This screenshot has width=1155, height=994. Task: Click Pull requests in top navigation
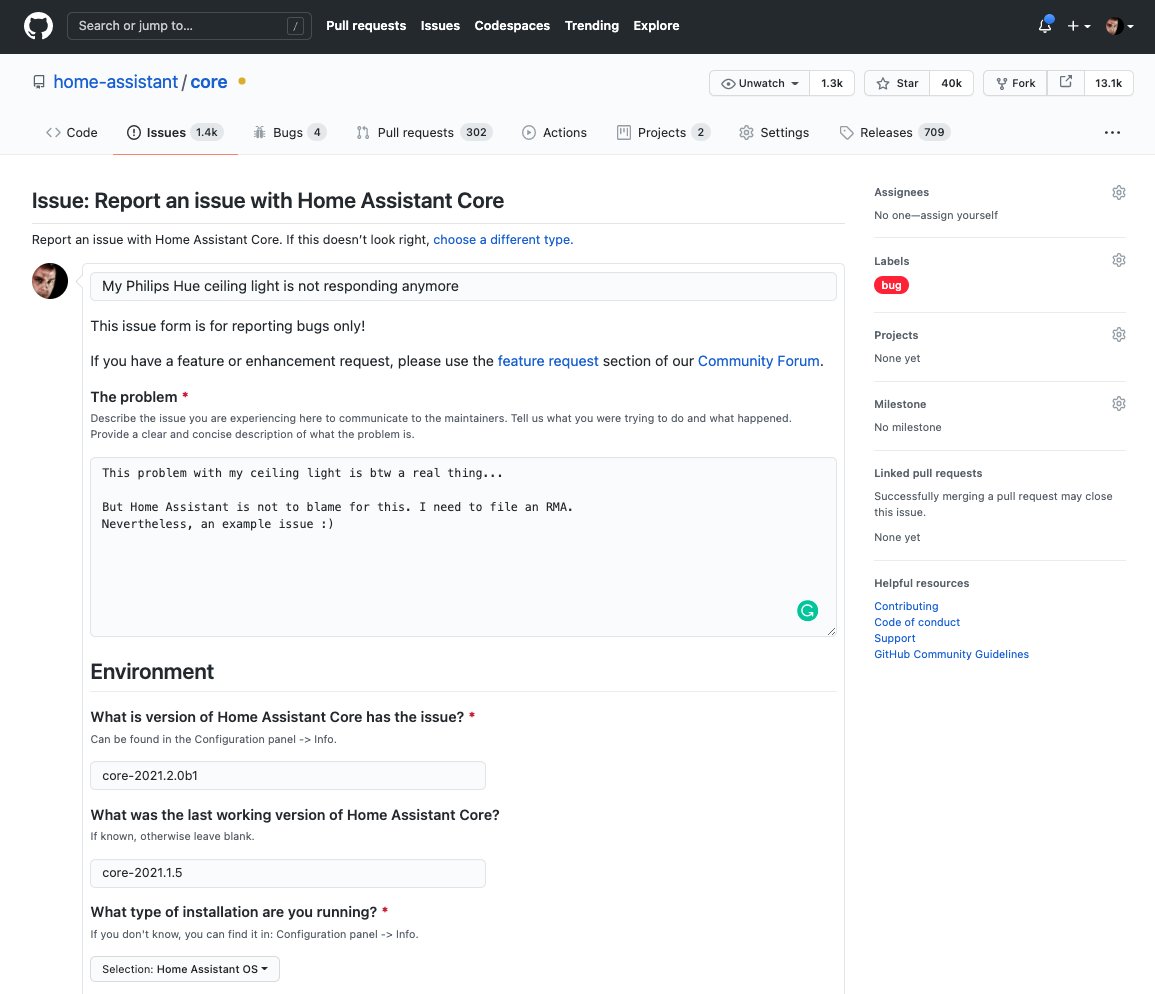[366, 26]
